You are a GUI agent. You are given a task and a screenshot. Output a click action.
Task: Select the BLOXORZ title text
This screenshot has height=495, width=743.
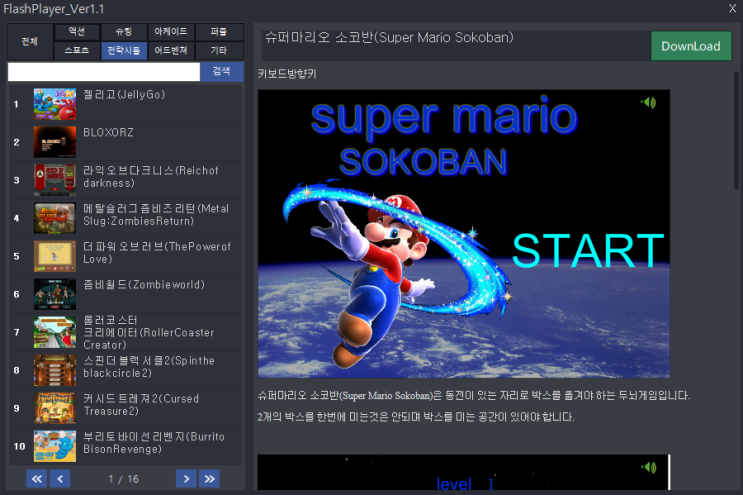pos(109,133)
